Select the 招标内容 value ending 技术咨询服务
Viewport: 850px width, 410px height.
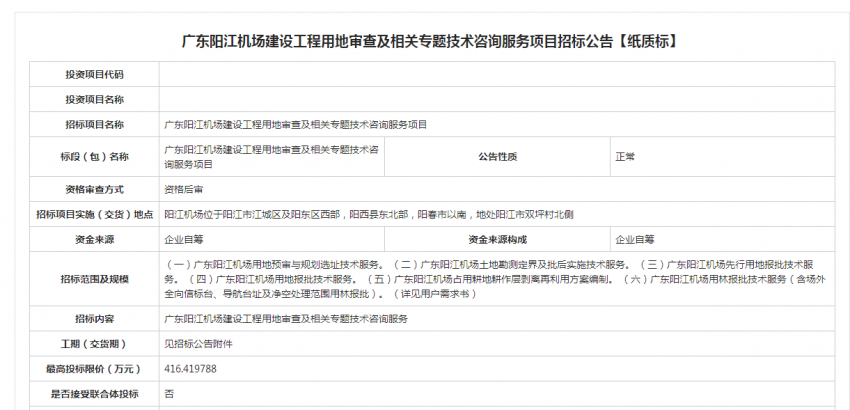point(286,319)
